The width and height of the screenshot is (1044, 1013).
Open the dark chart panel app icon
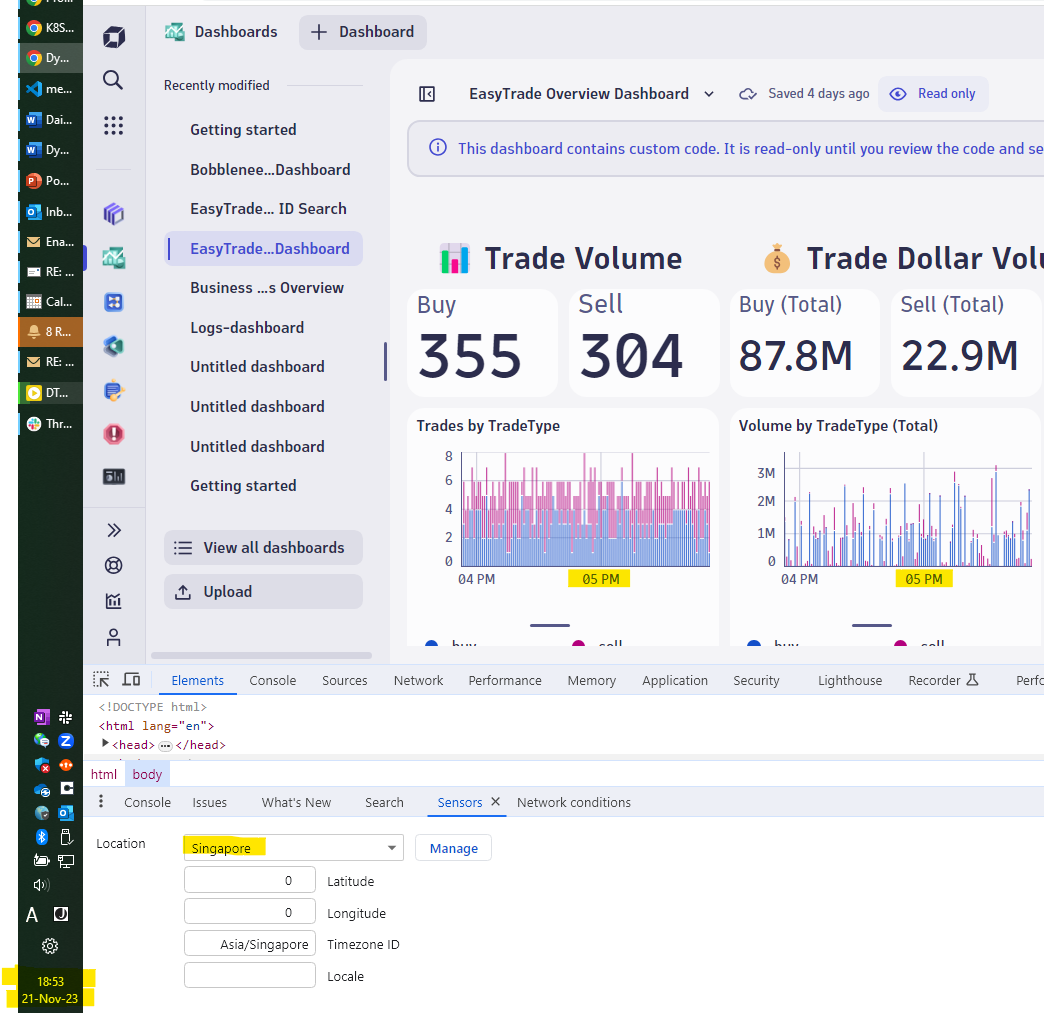114,477
